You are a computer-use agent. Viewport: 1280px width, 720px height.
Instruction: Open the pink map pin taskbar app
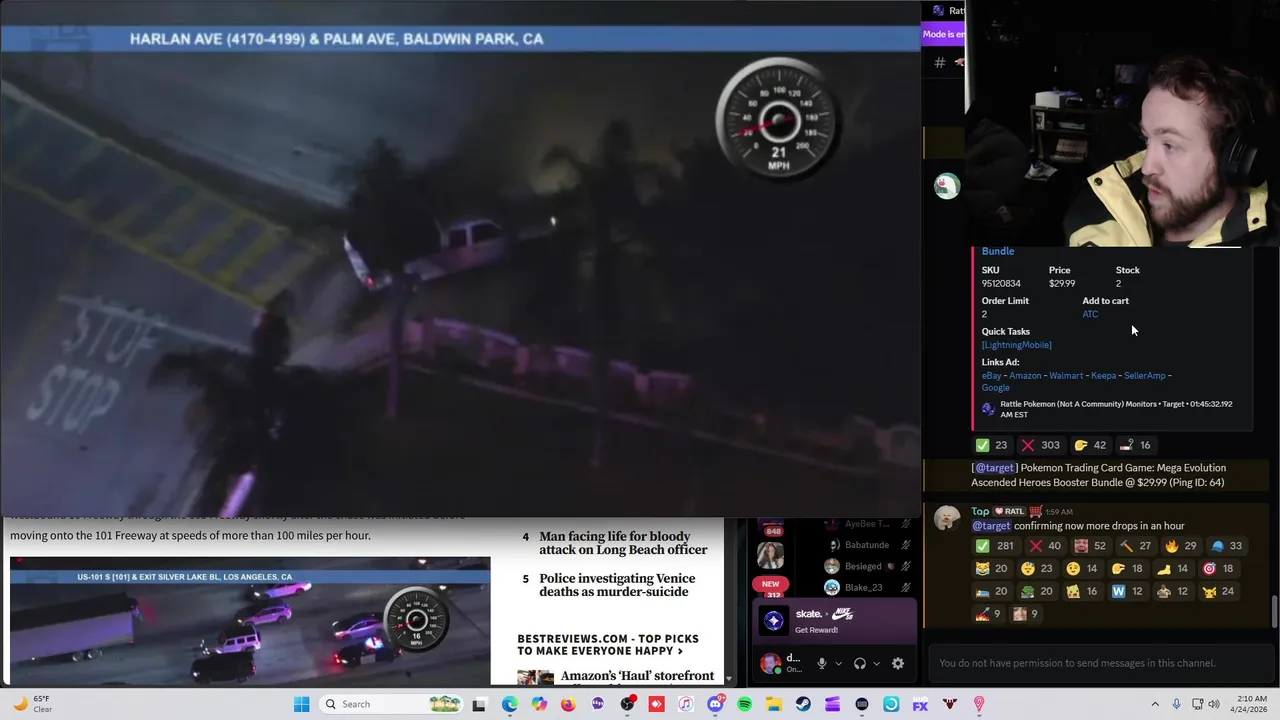point(979,704)
